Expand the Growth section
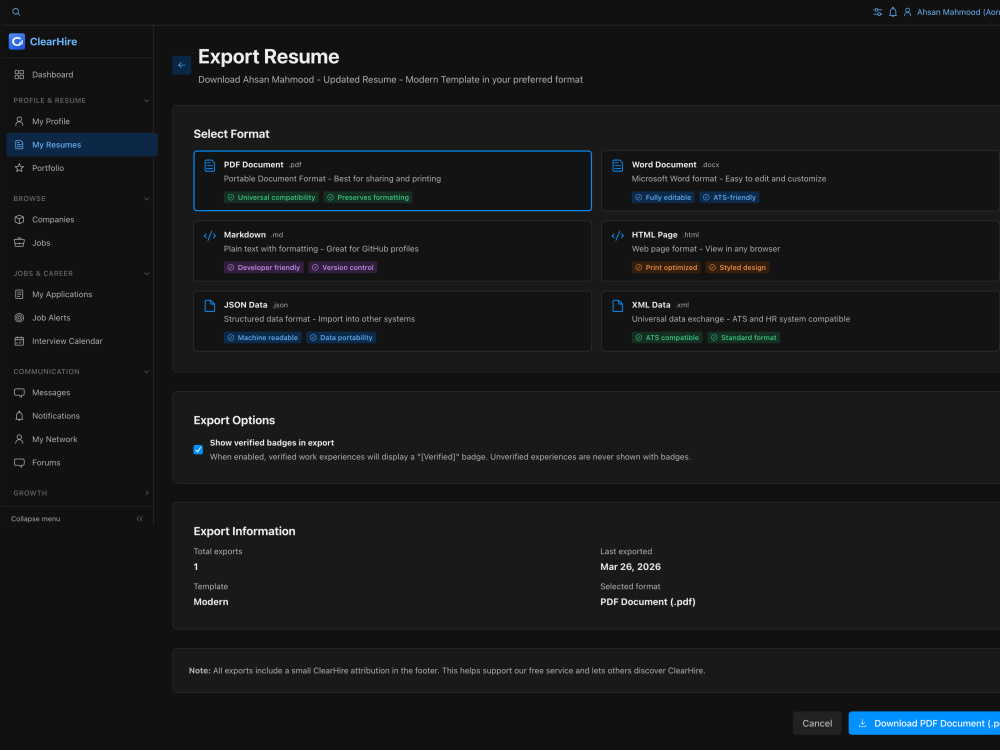 147,493
